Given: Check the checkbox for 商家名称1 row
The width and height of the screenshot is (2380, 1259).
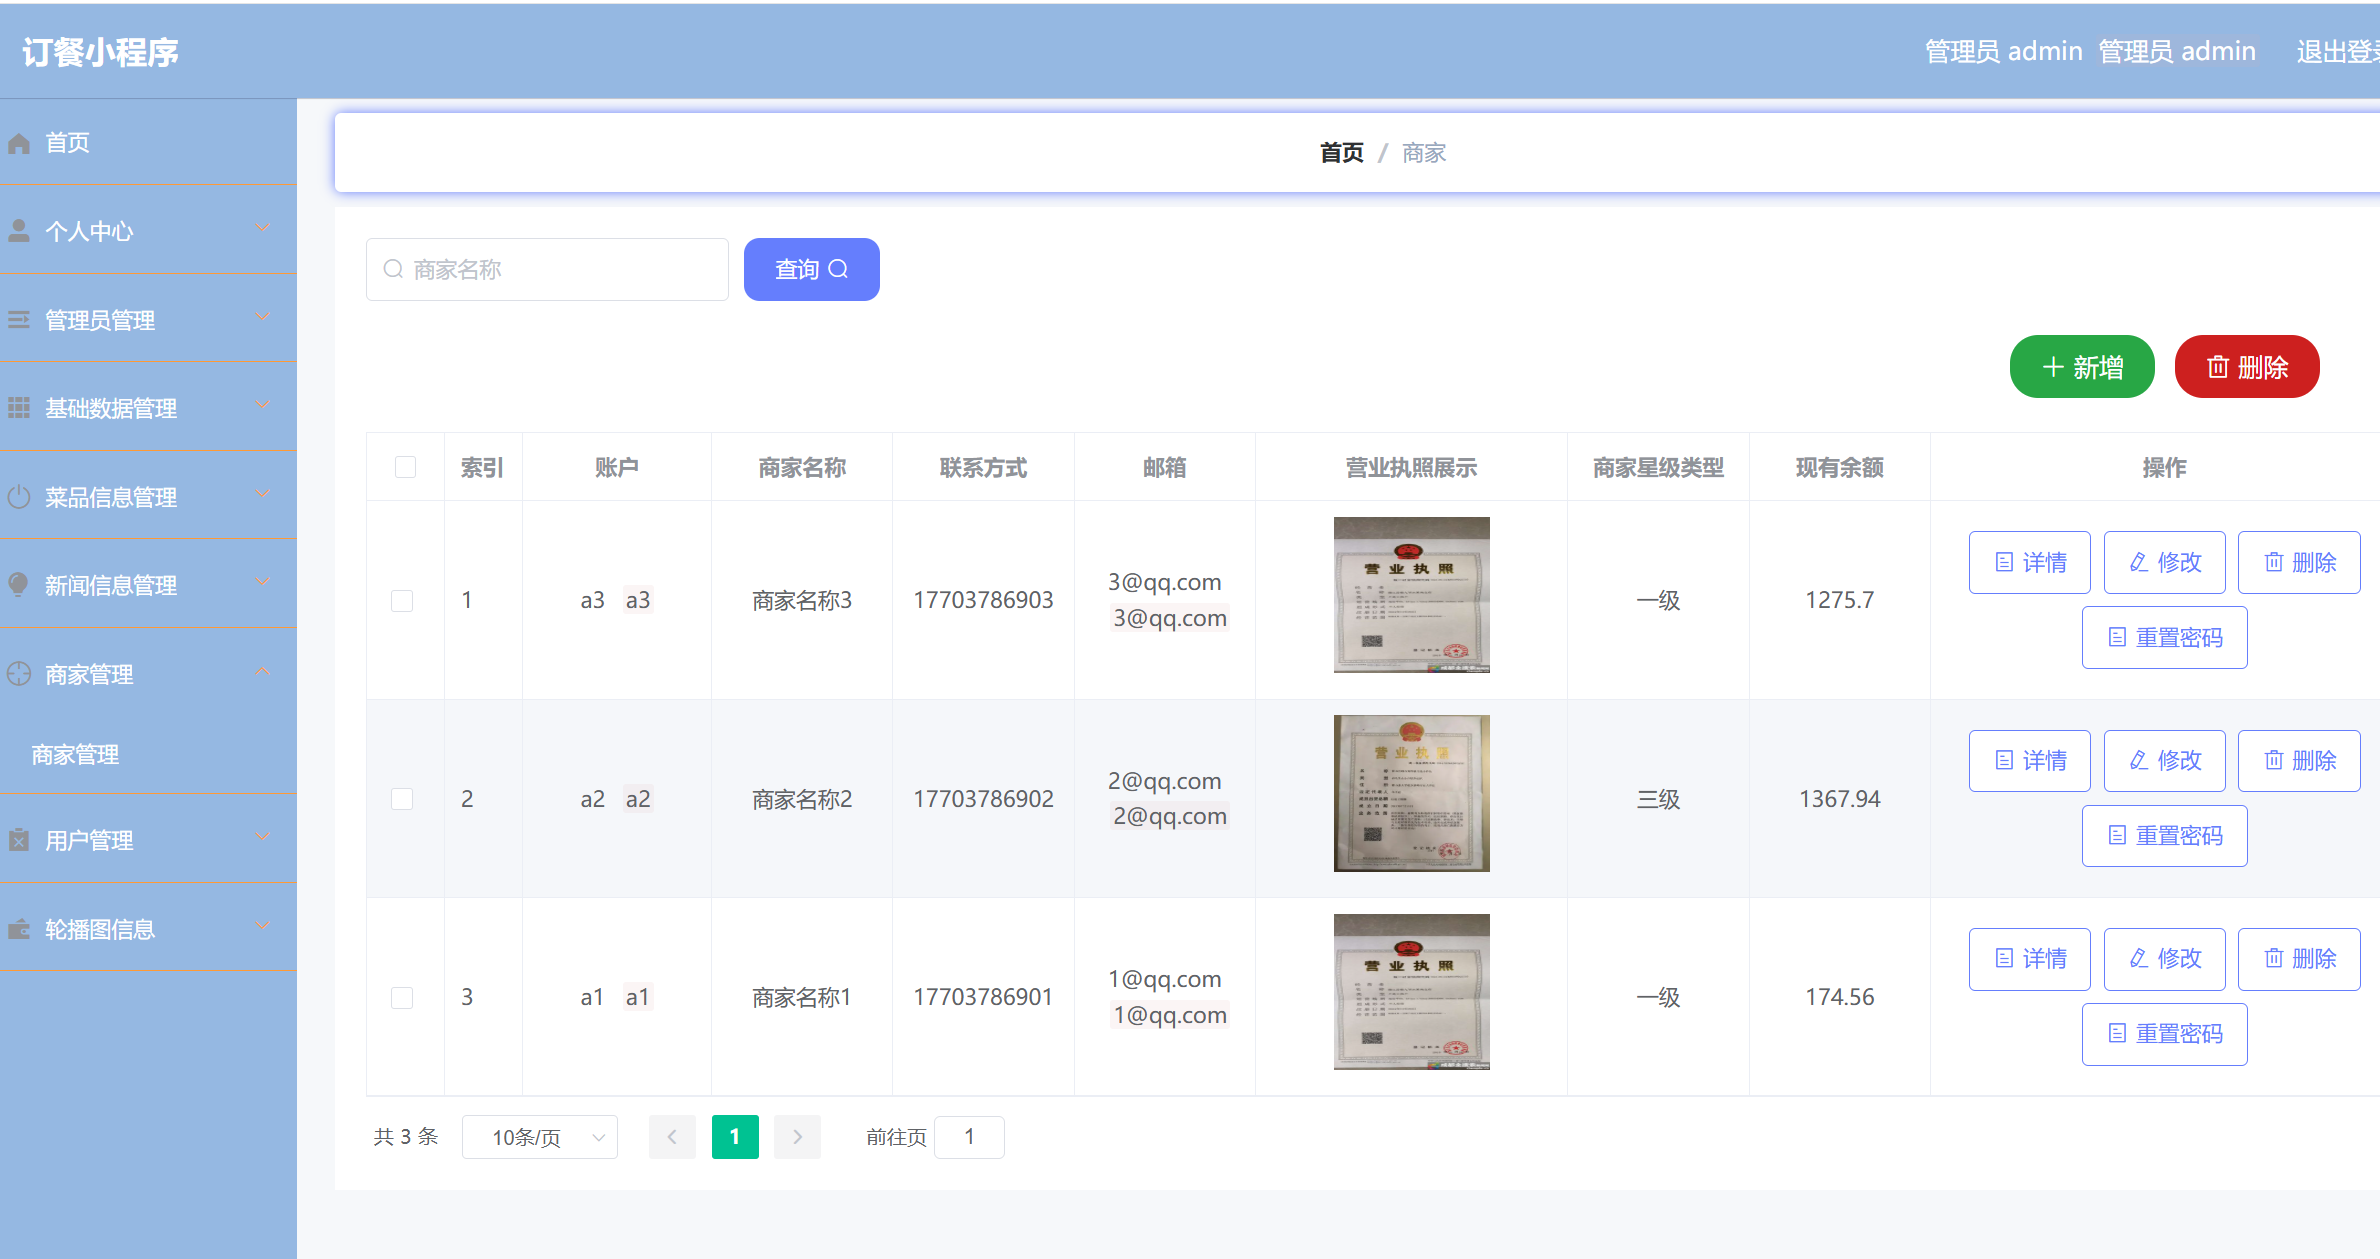Looking at the screenshot, I should pos(403,997).
